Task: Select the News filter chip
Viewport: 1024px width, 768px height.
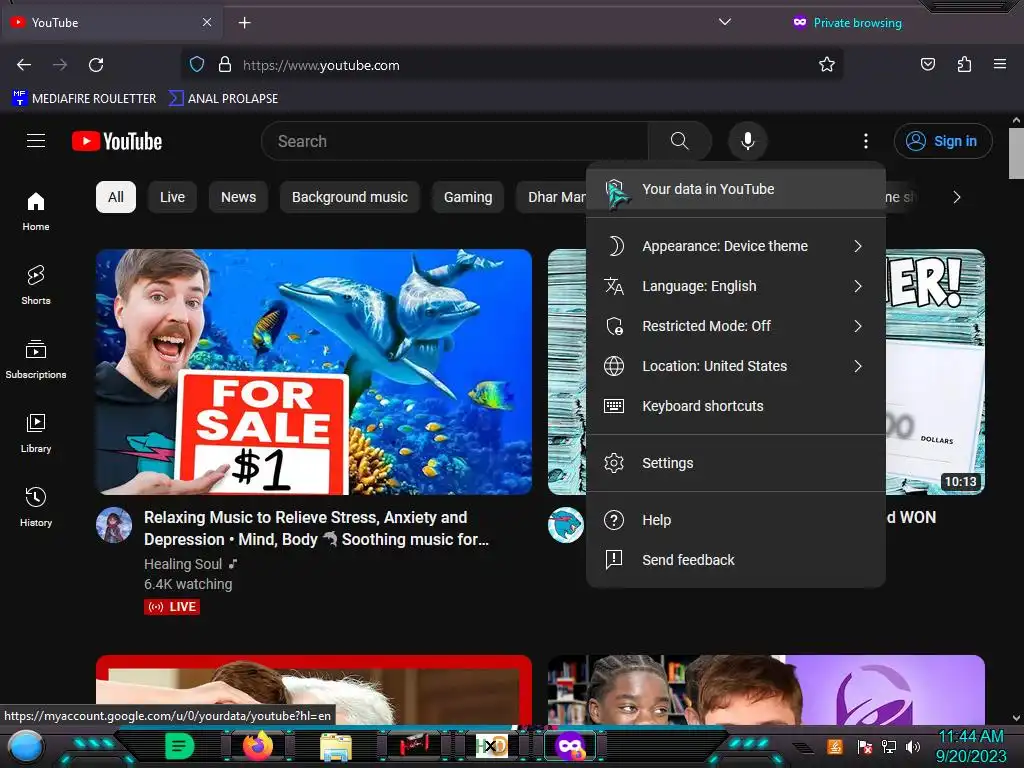Action: [x=238, y=197]
